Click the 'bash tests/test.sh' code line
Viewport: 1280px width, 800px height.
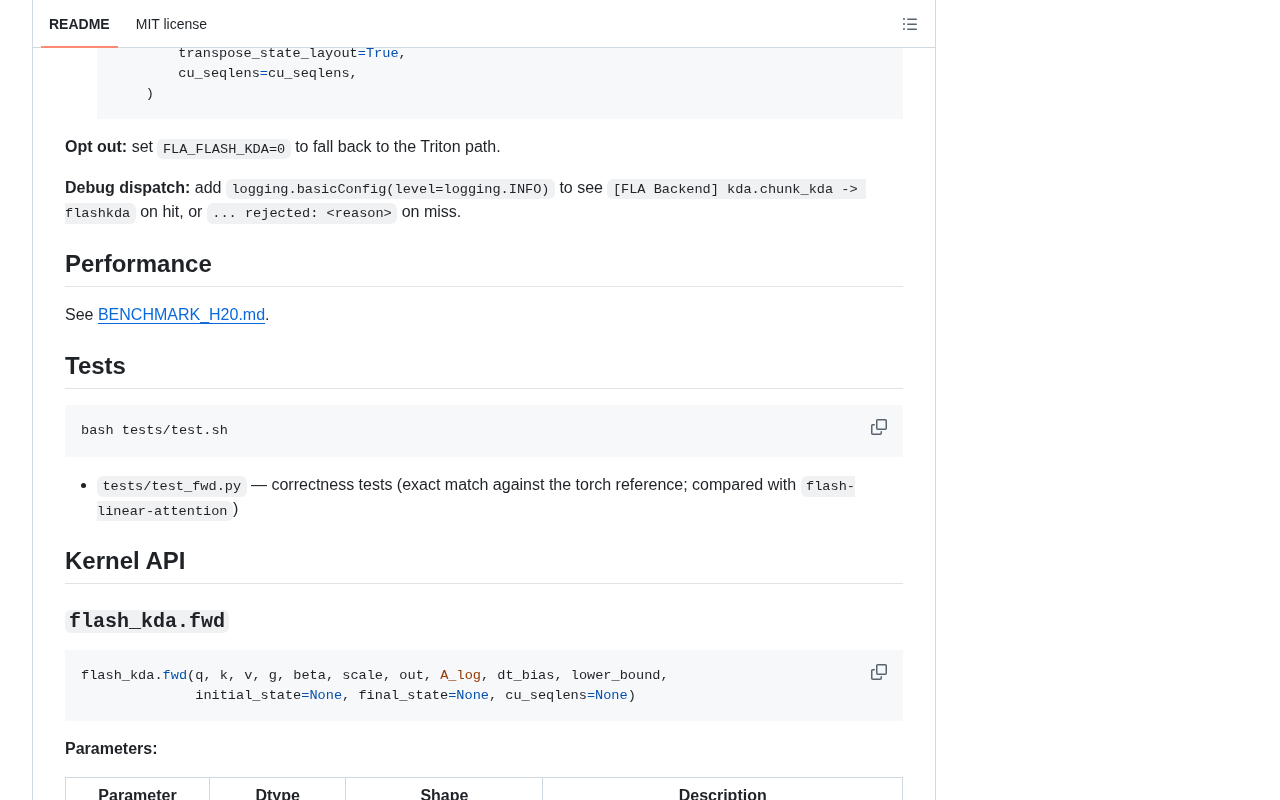(x=154, y=431)
